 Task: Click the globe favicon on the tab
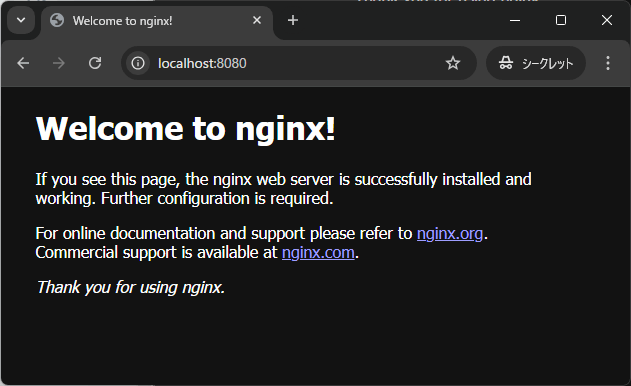click(57, 20)
